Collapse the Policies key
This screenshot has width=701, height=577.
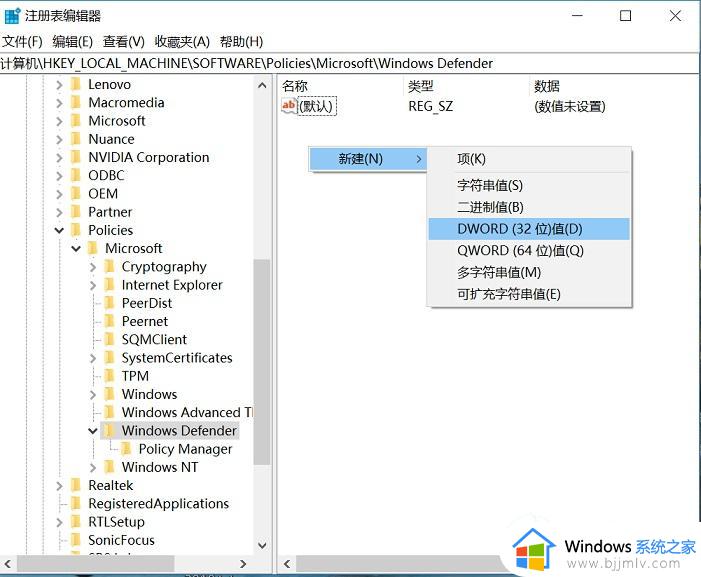[x=59, y=230]
